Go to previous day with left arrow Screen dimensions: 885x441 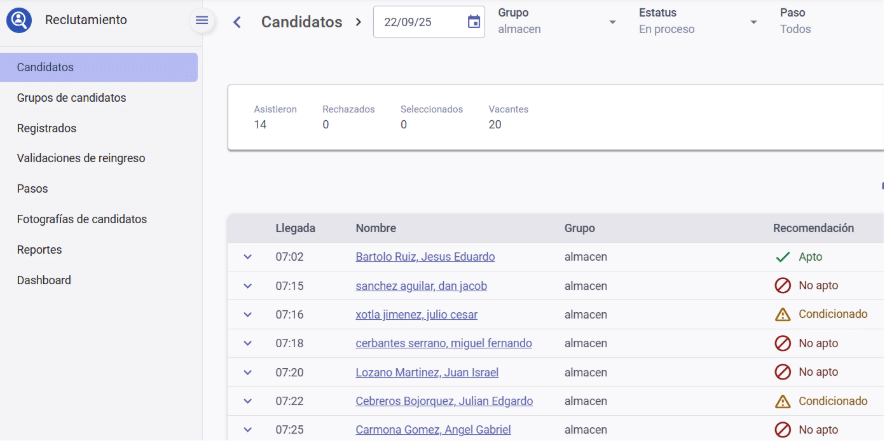[x=237, y=22]
